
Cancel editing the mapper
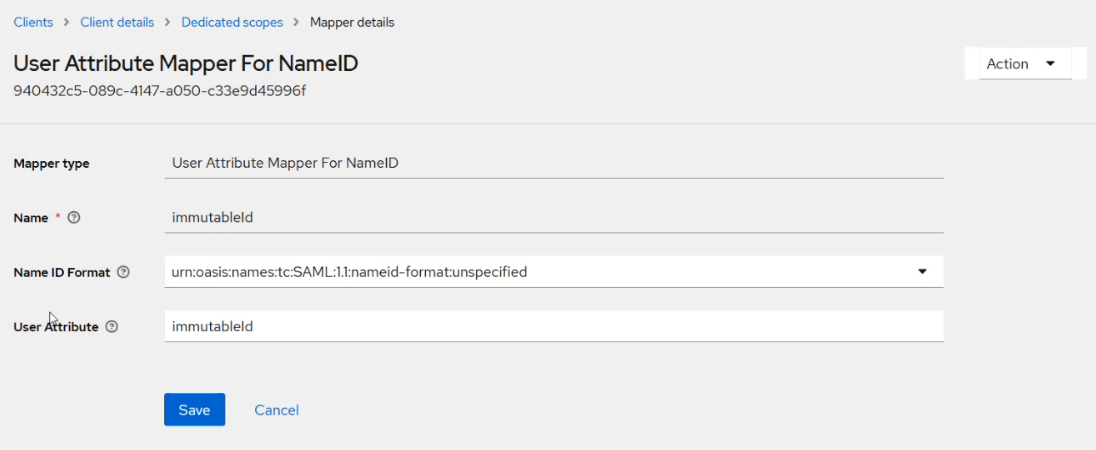(276, 410)
